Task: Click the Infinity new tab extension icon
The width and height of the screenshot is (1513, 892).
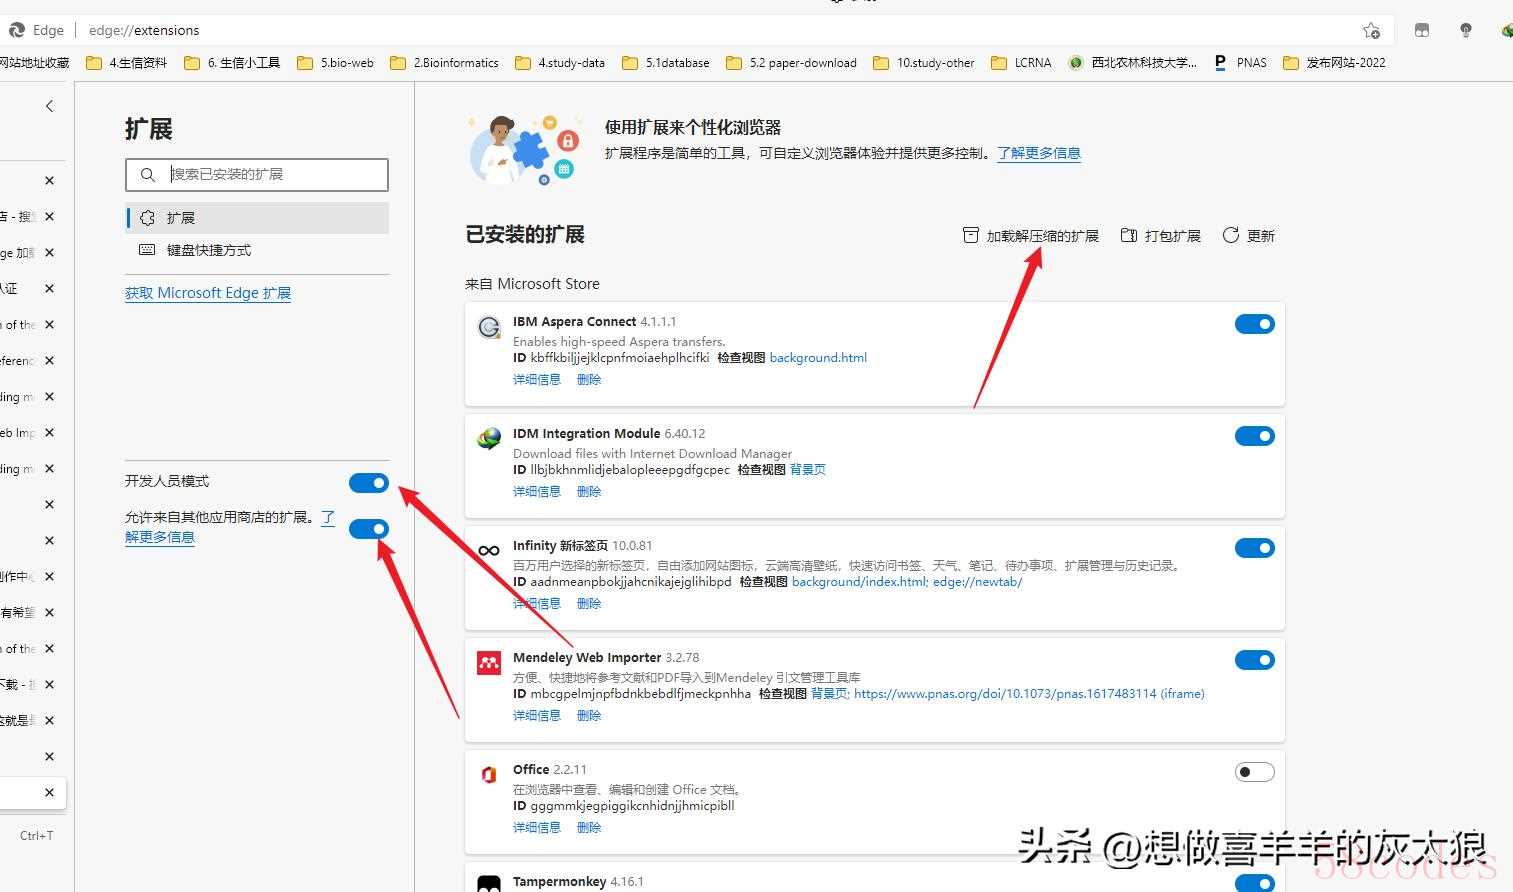Action: coord(489,551)
